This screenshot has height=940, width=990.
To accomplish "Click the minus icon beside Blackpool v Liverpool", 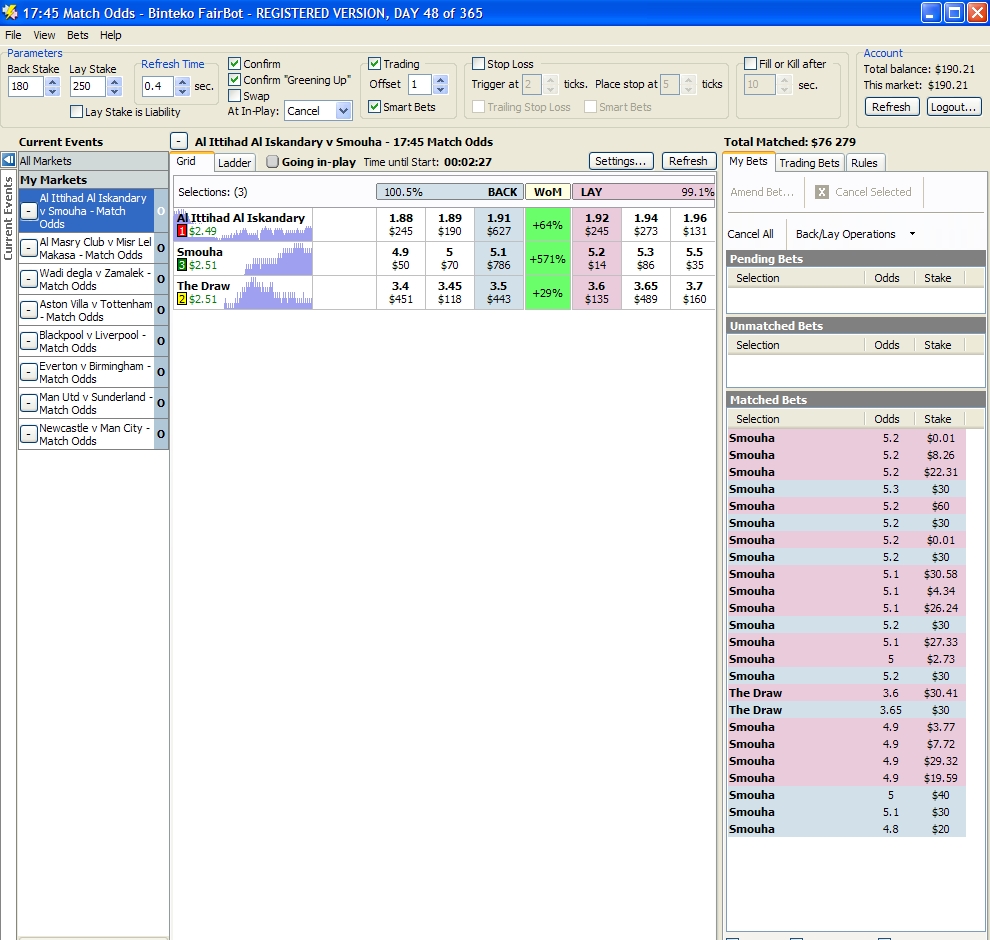I will [x=28, y=342].
